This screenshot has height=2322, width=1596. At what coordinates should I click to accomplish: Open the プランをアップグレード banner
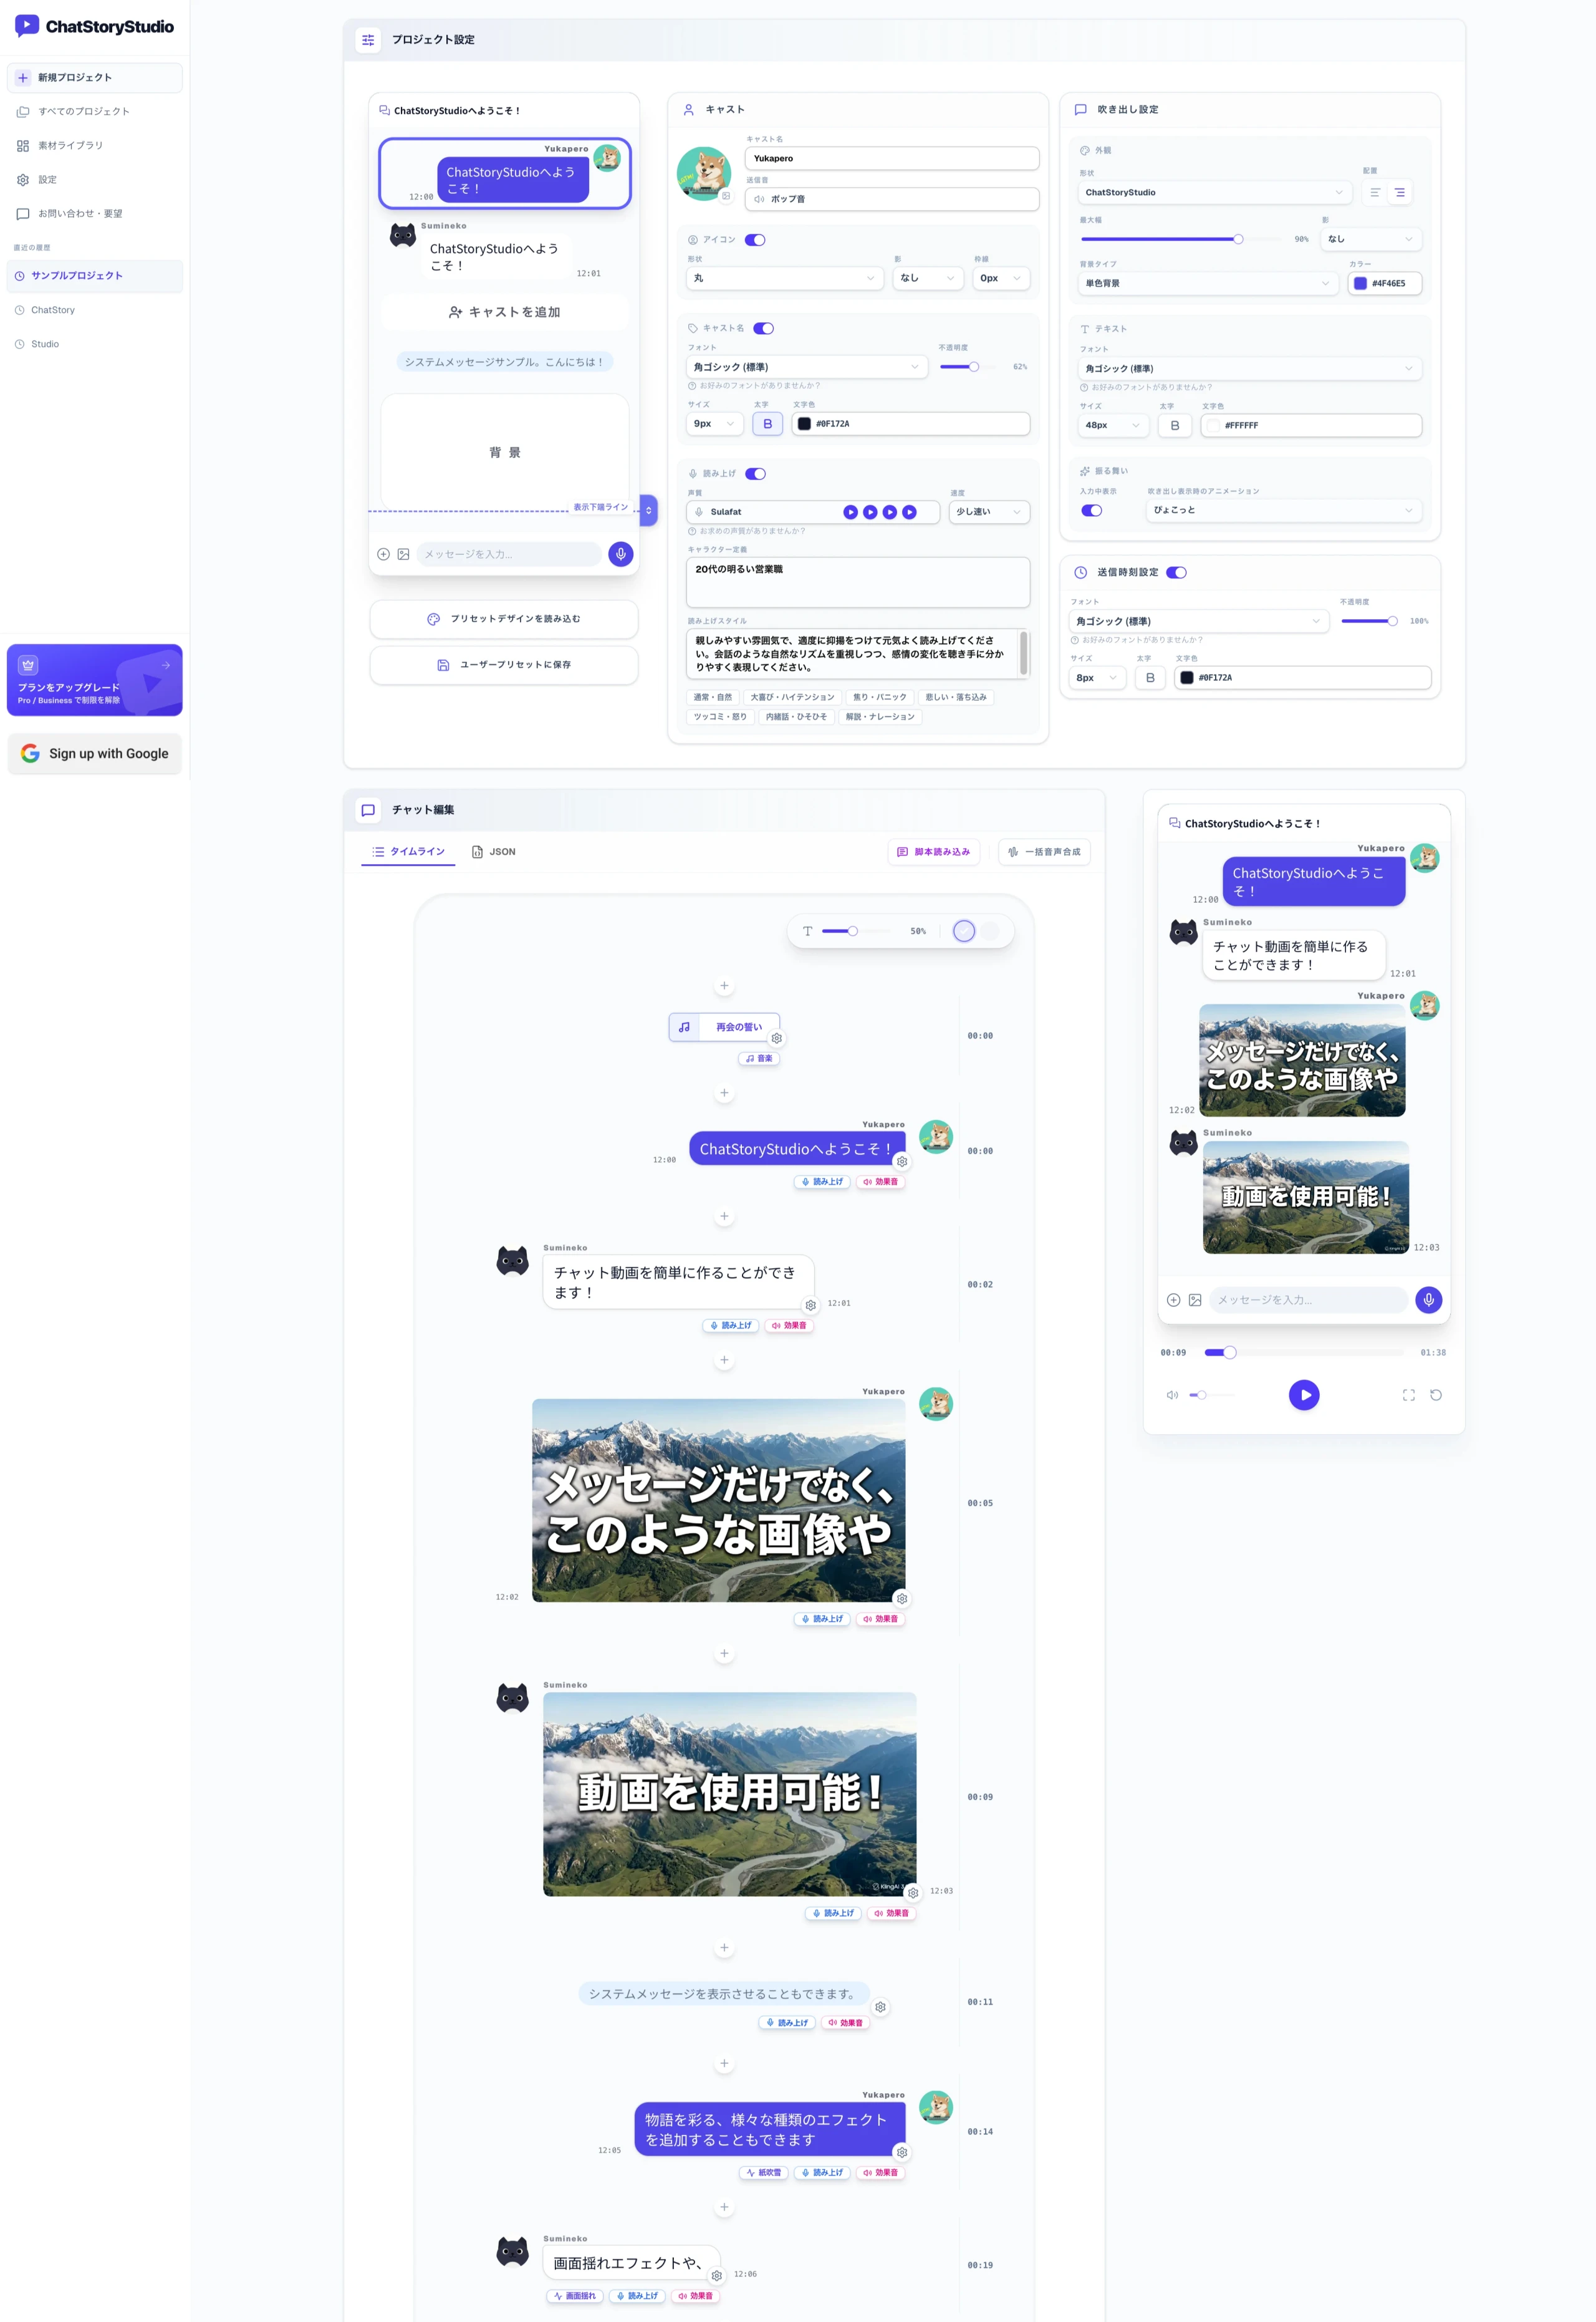click(95, 680)
